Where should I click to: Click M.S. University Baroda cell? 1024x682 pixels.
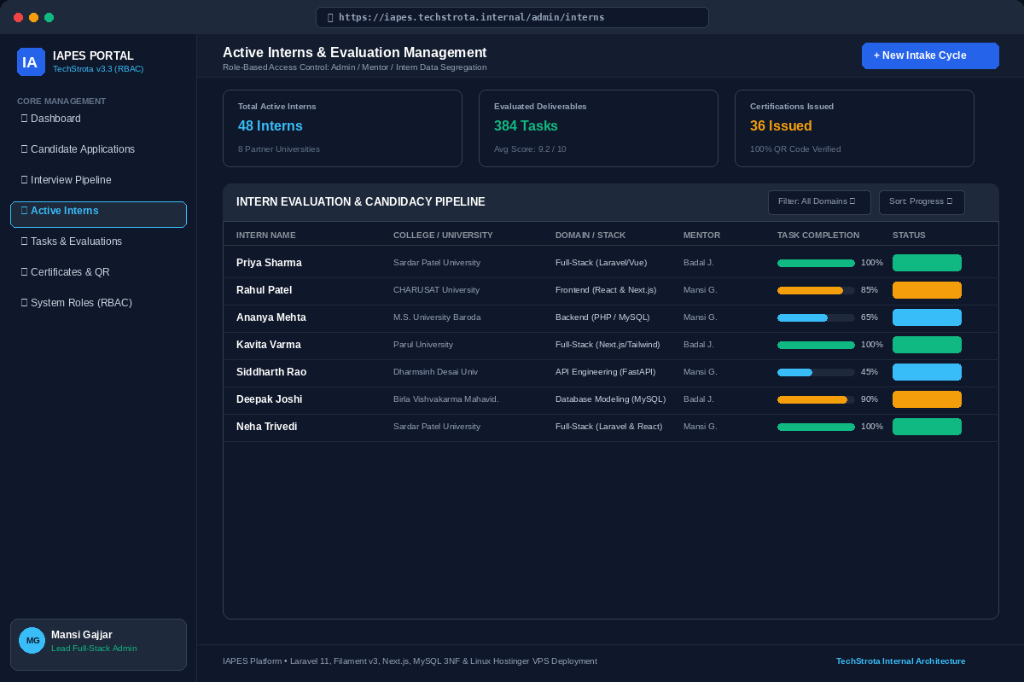(x=437, y=317)
